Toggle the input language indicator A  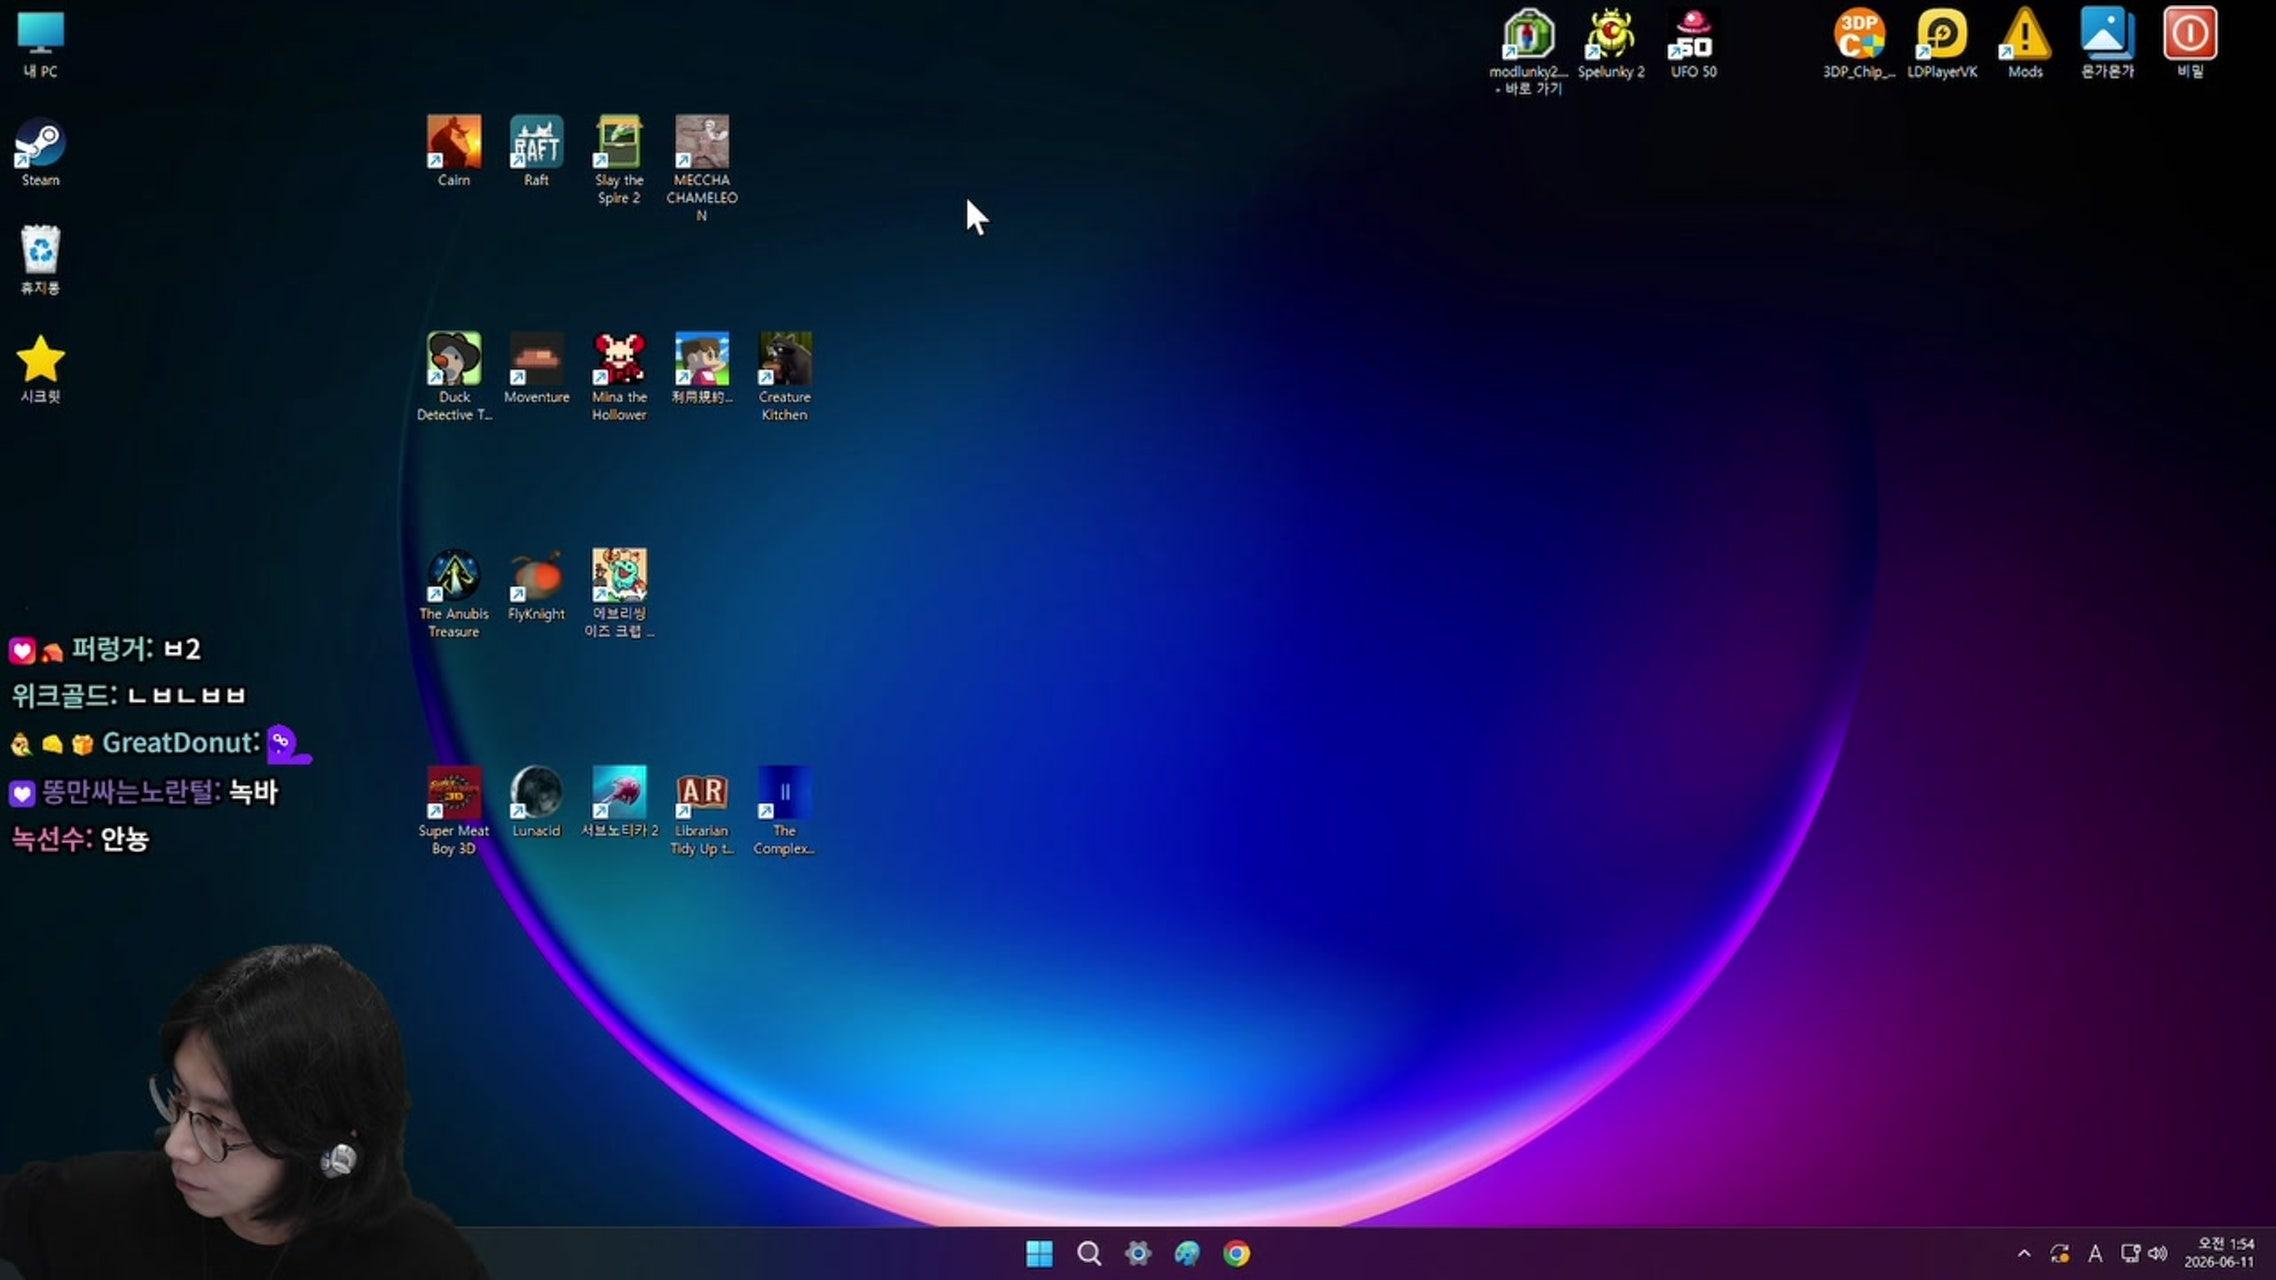click(x=2095, y=1253)
